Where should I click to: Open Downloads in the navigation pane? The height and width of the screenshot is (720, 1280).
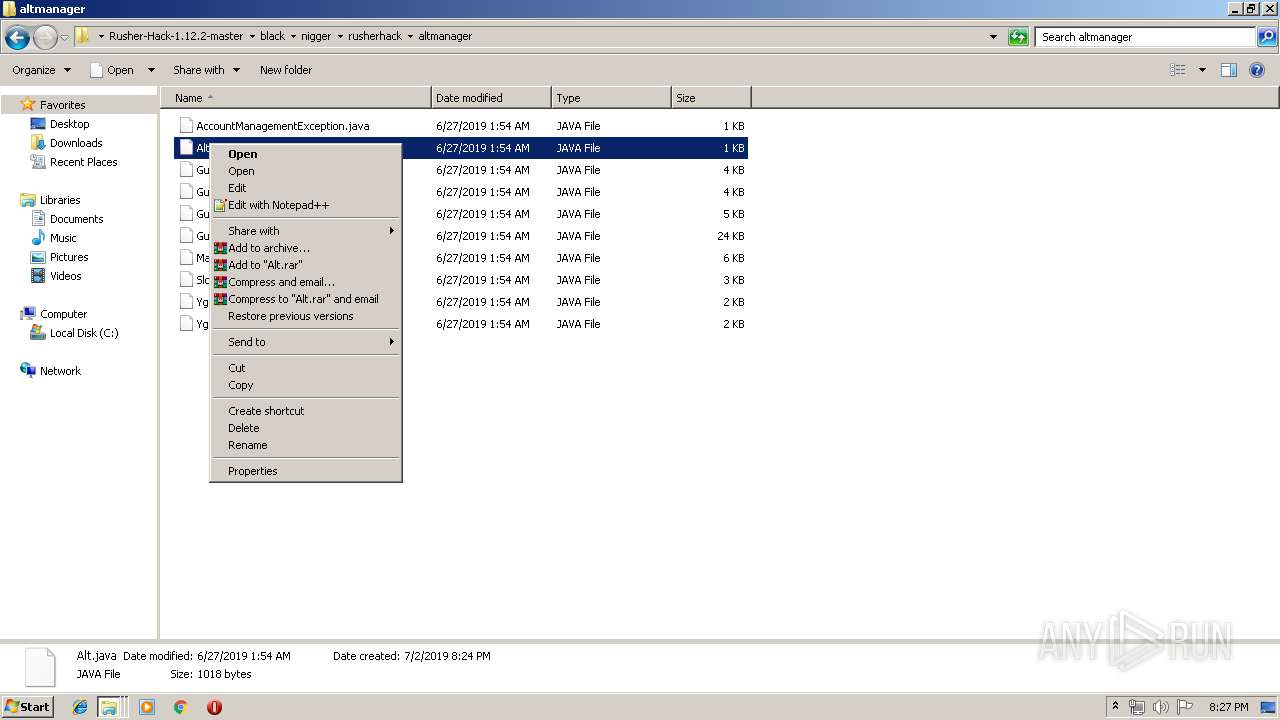[76, 143]
